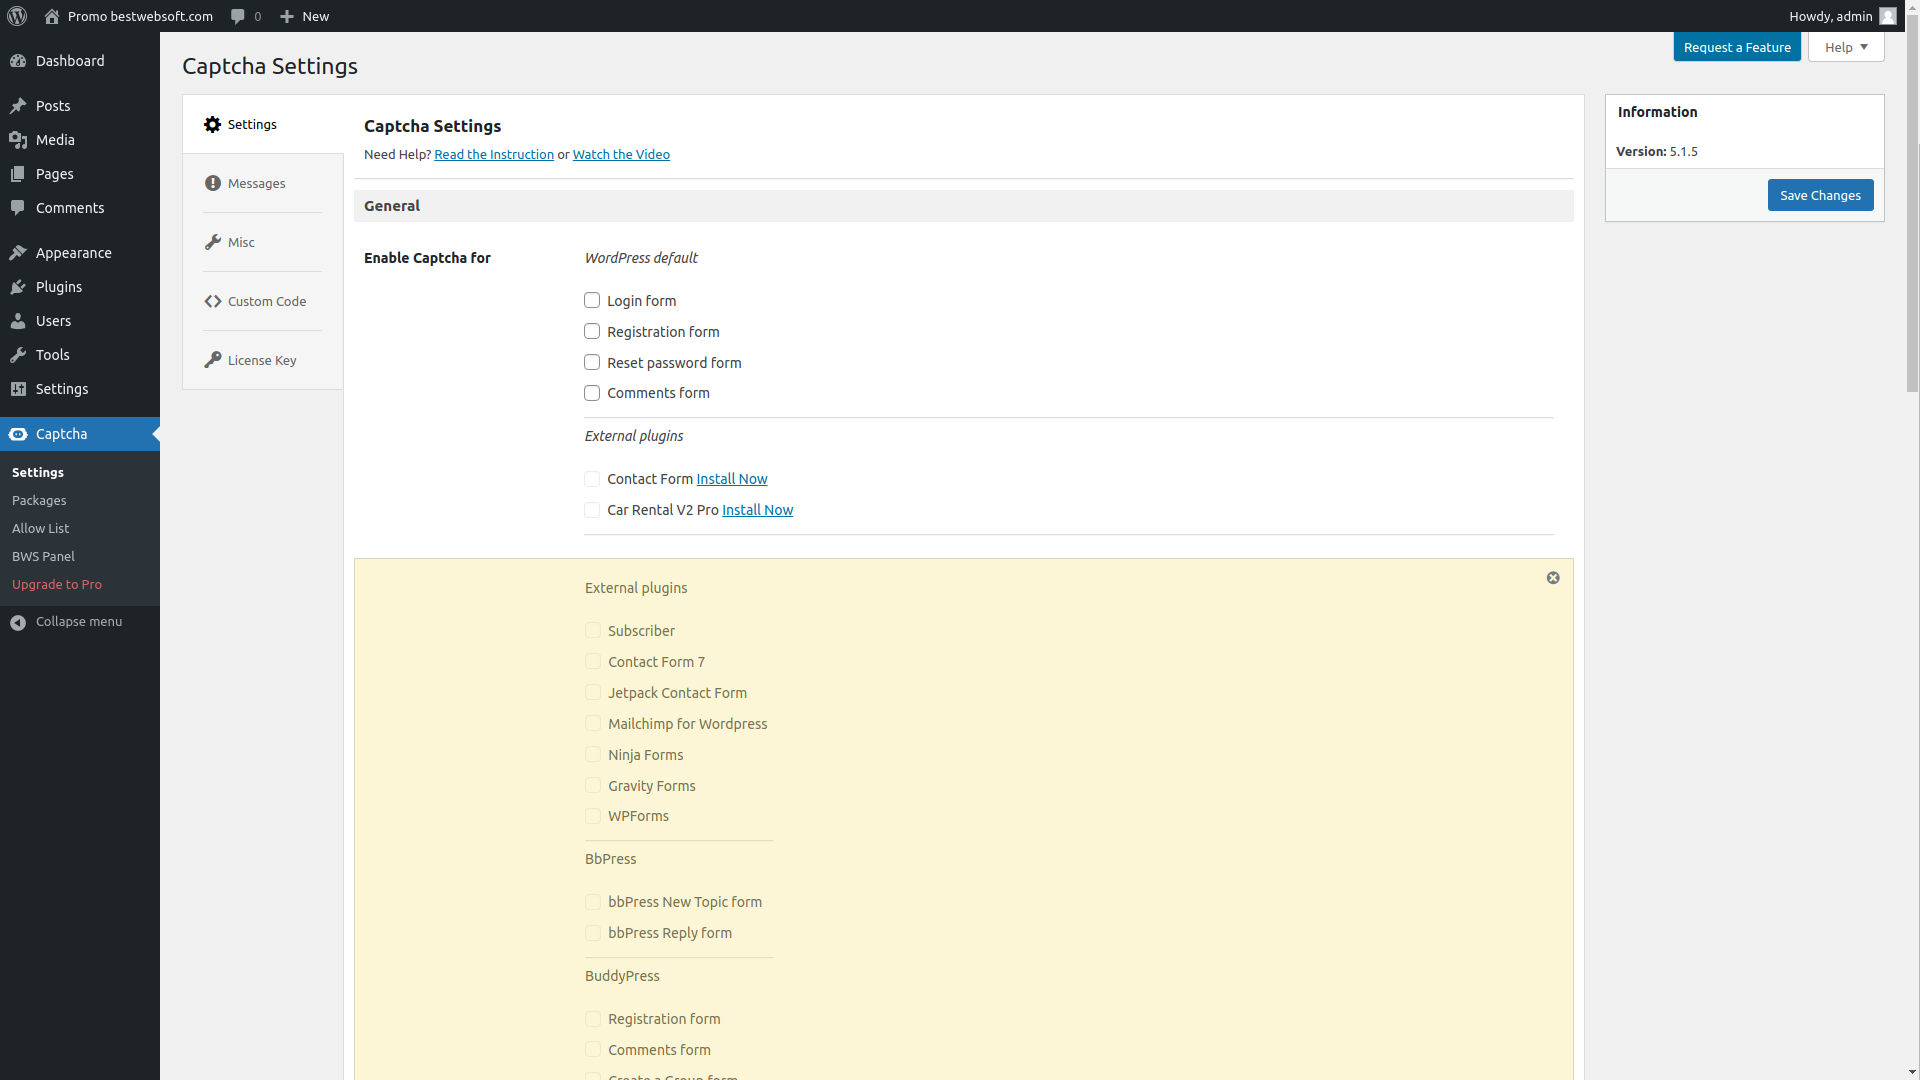Check the Registration form checkbox
Screen dimensions: 1920x1080
592,331
